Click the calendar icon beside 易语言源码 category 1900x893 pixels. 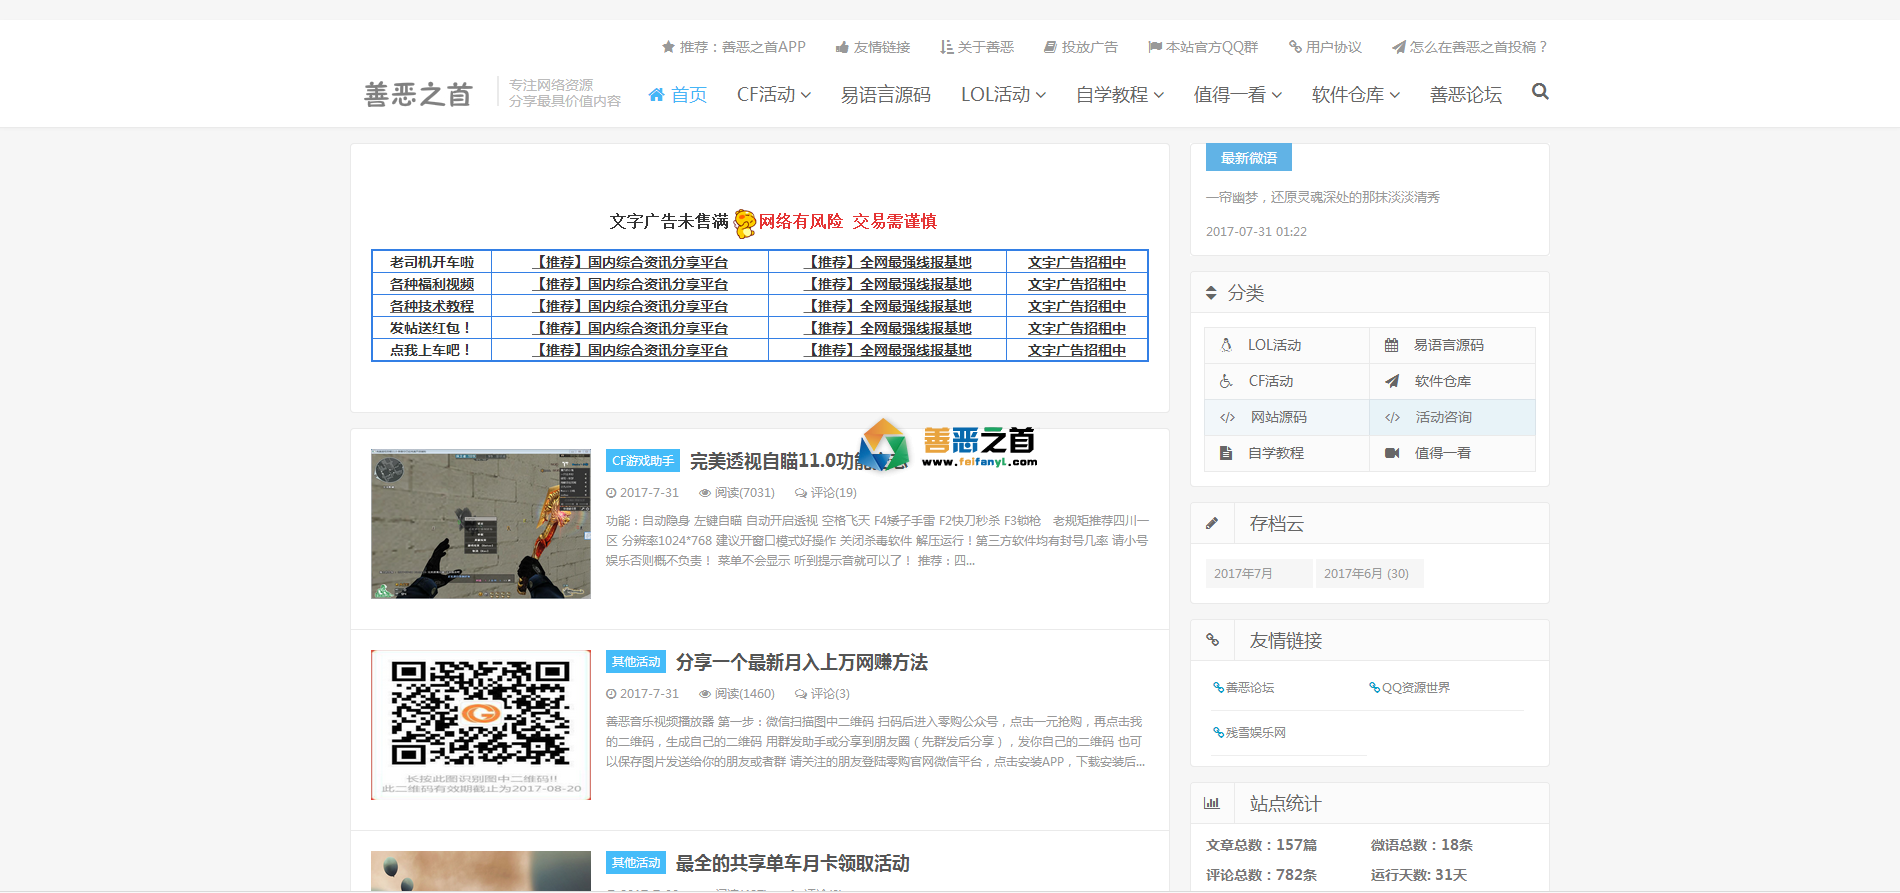coord(1391,345)
